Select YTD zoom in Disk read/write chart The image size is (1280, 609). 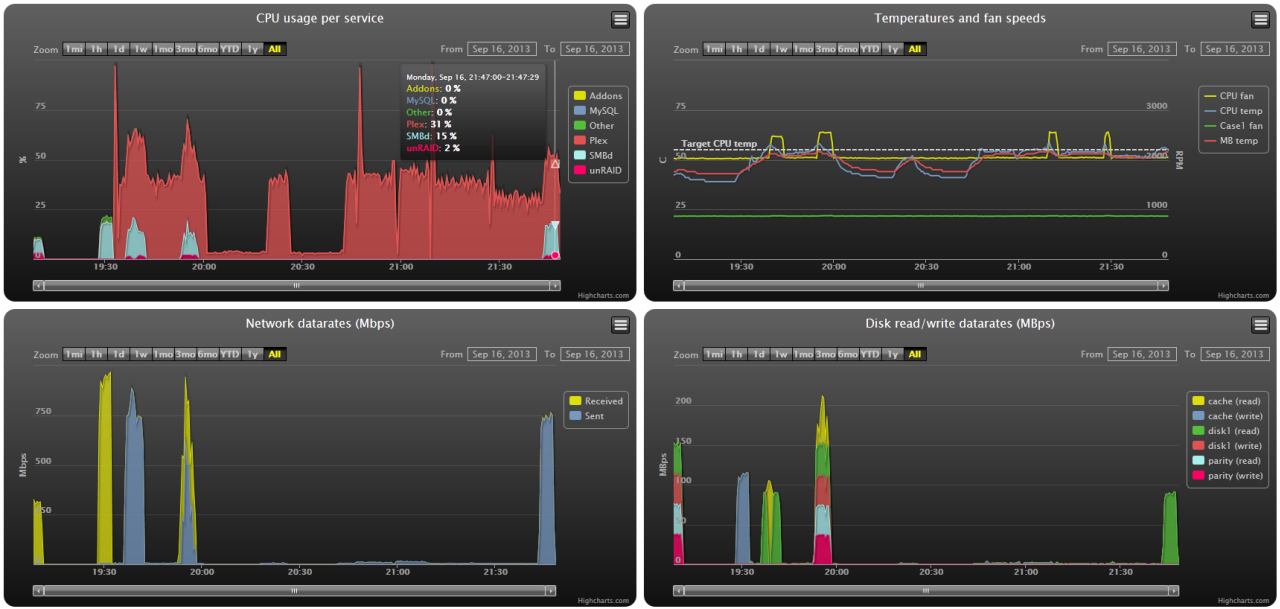point(870,354)
